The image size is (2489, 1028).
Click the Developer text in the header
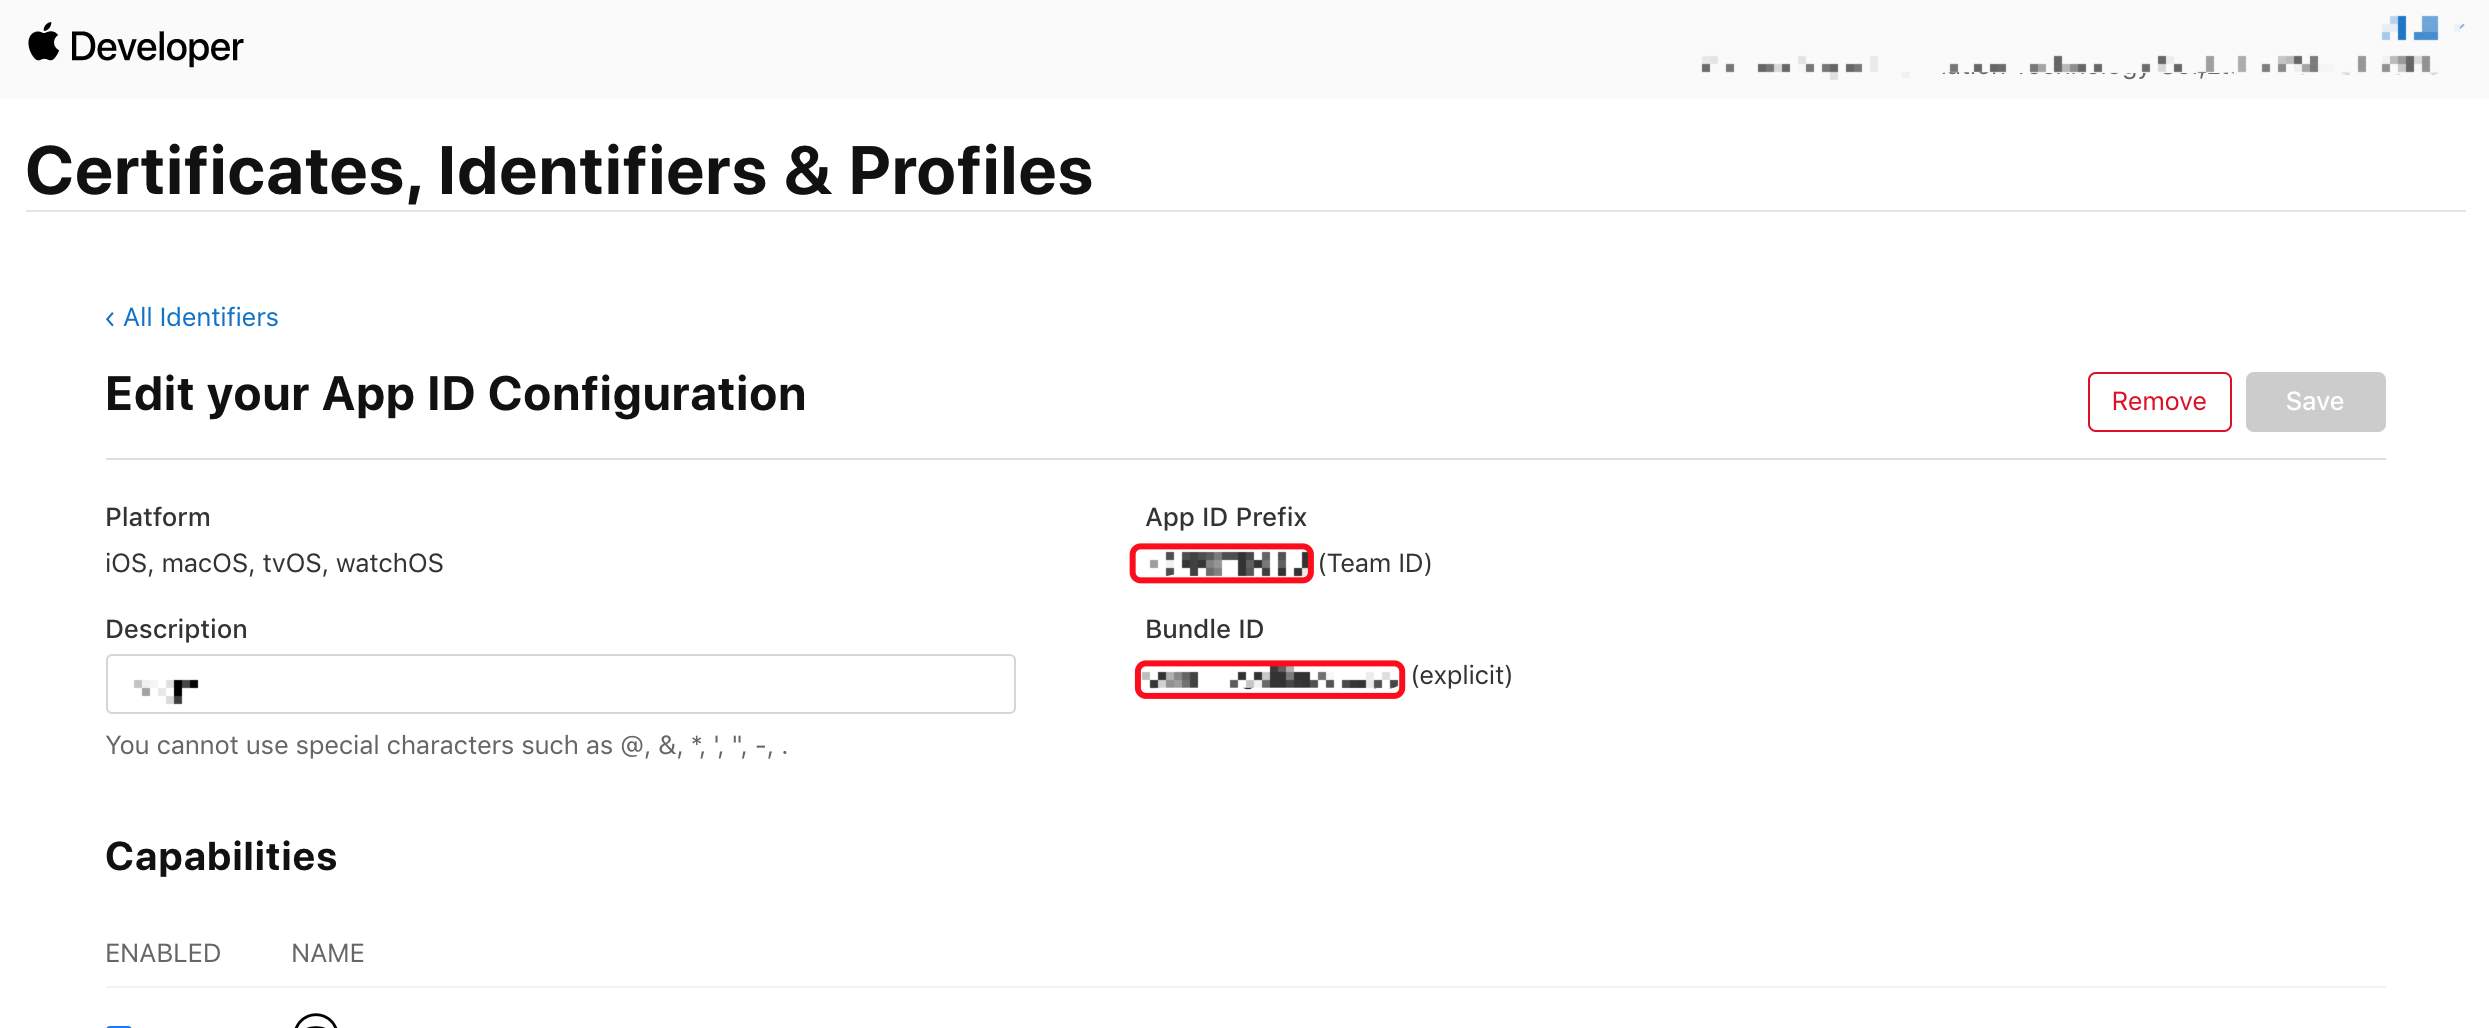tap(156, 47)
